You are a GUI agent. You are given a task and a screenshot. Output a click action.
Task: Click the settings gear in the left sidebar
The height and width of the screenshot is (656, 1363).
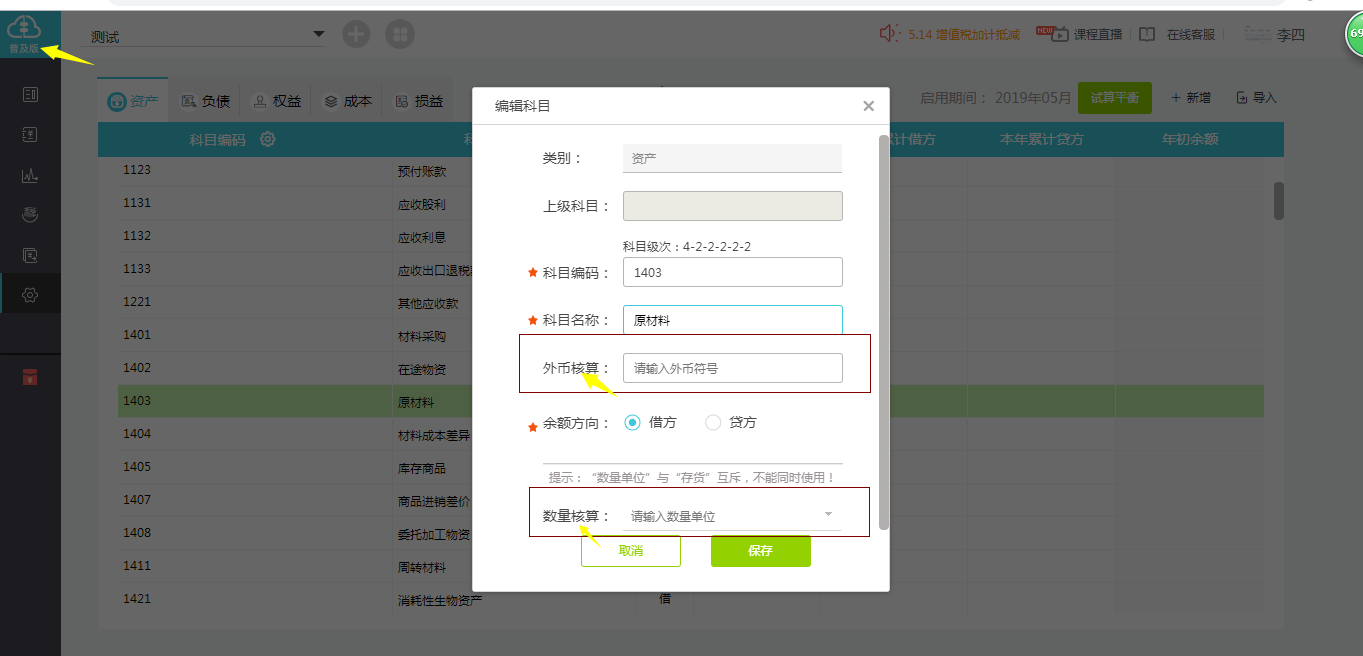[30, 295]
